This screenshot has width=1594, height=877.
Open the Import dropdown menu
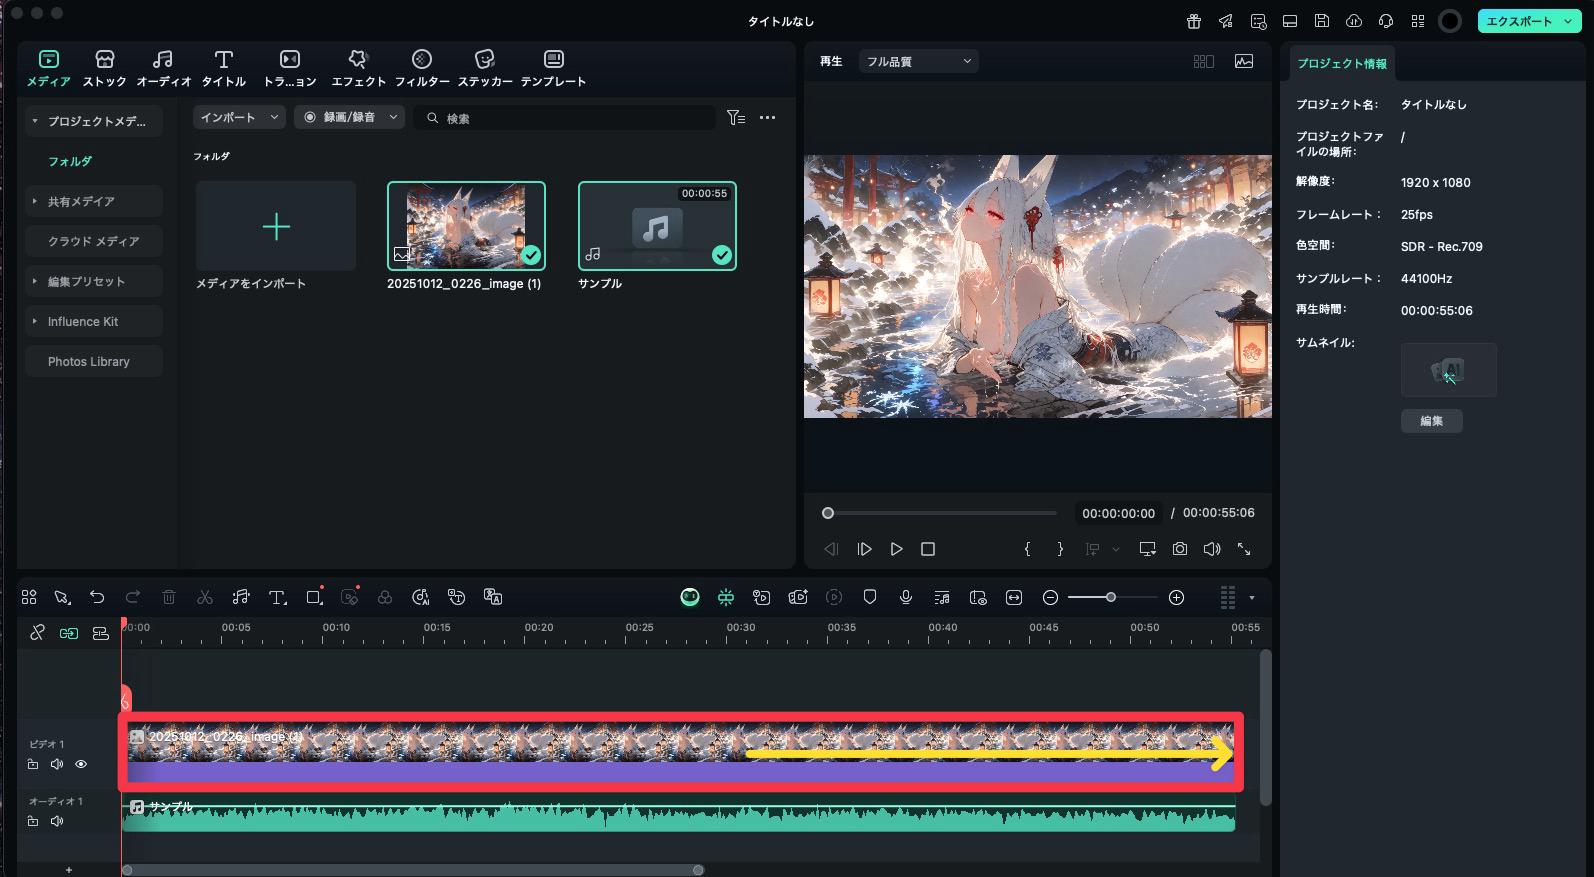coord(239,118)
